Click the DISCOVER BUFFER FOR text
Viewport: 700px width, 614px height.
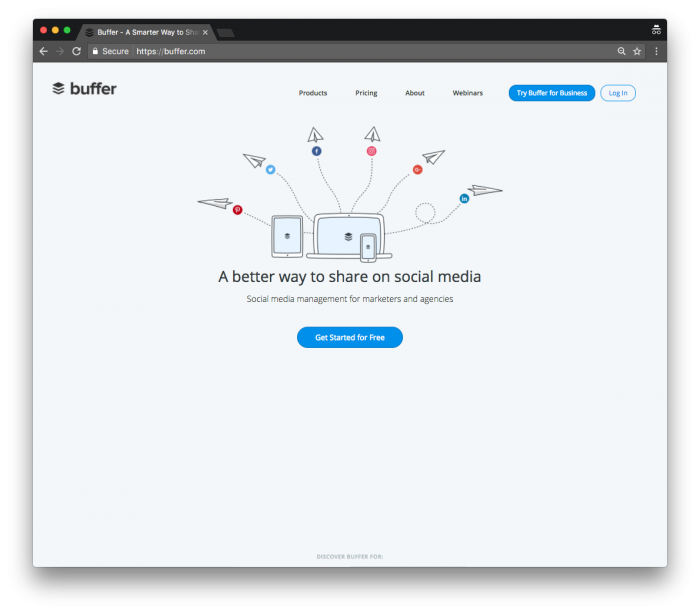(x=350, y=556)
